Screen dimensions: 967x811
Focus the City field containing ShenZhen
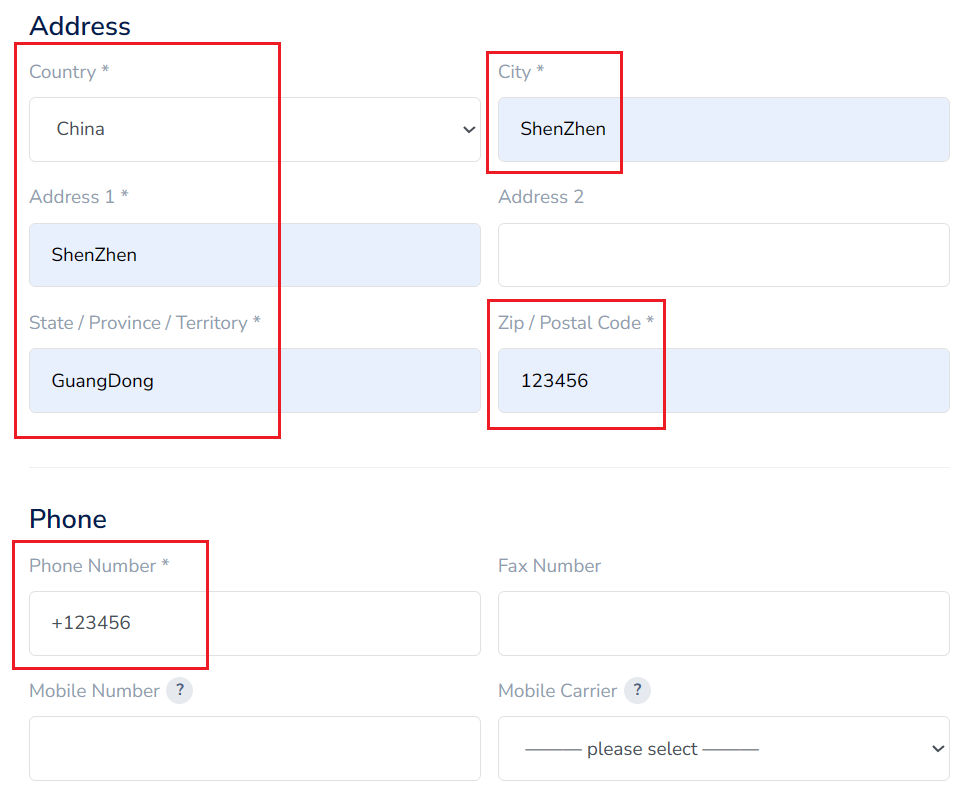point(723,129)
